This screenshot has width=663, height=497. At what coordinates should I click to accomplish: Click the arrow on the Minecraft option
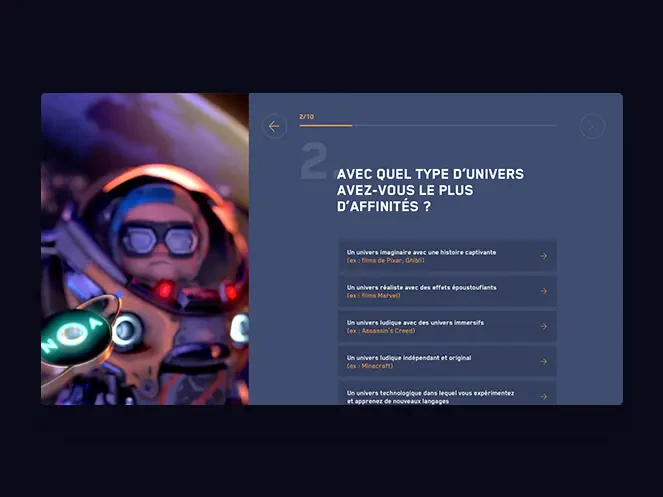(x=543, y=361)
